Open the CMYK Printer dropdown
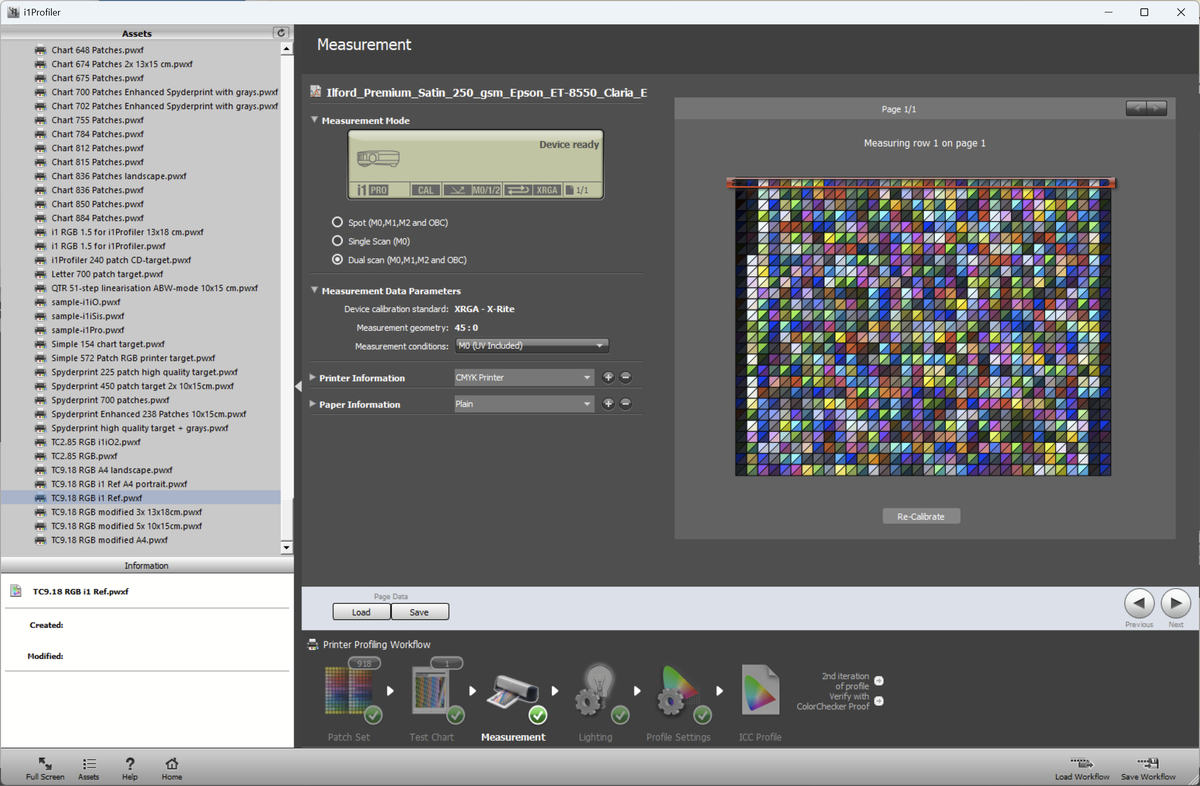Screen dimensions: 1200x786 [524, 378]
